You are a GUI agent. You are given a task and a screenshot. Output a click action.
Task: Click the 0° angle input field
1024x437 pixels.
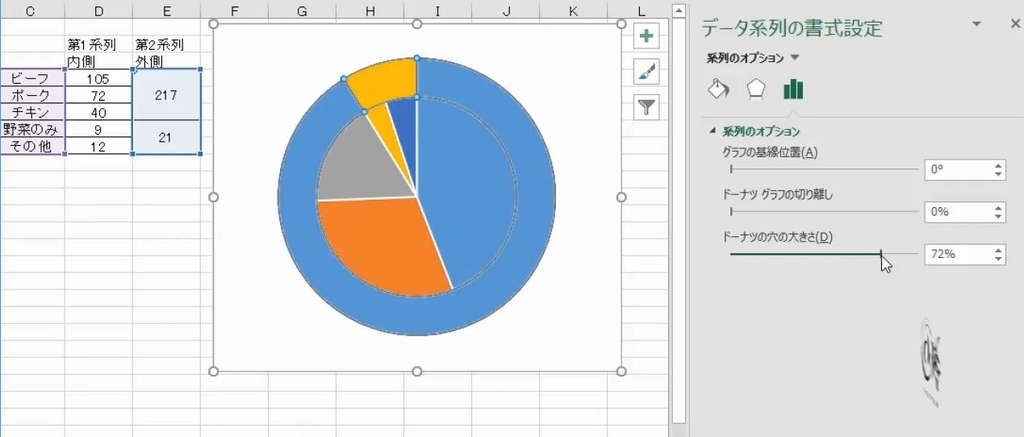[957, 169]
